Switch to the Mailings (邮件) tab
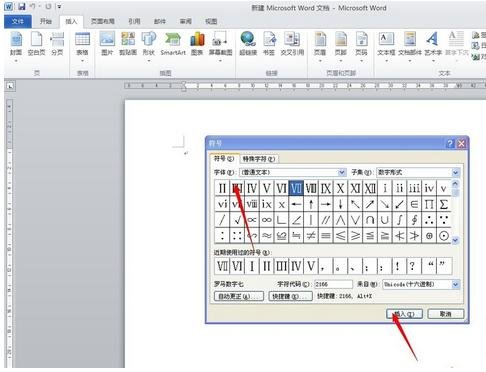 [x=160, y=21]
